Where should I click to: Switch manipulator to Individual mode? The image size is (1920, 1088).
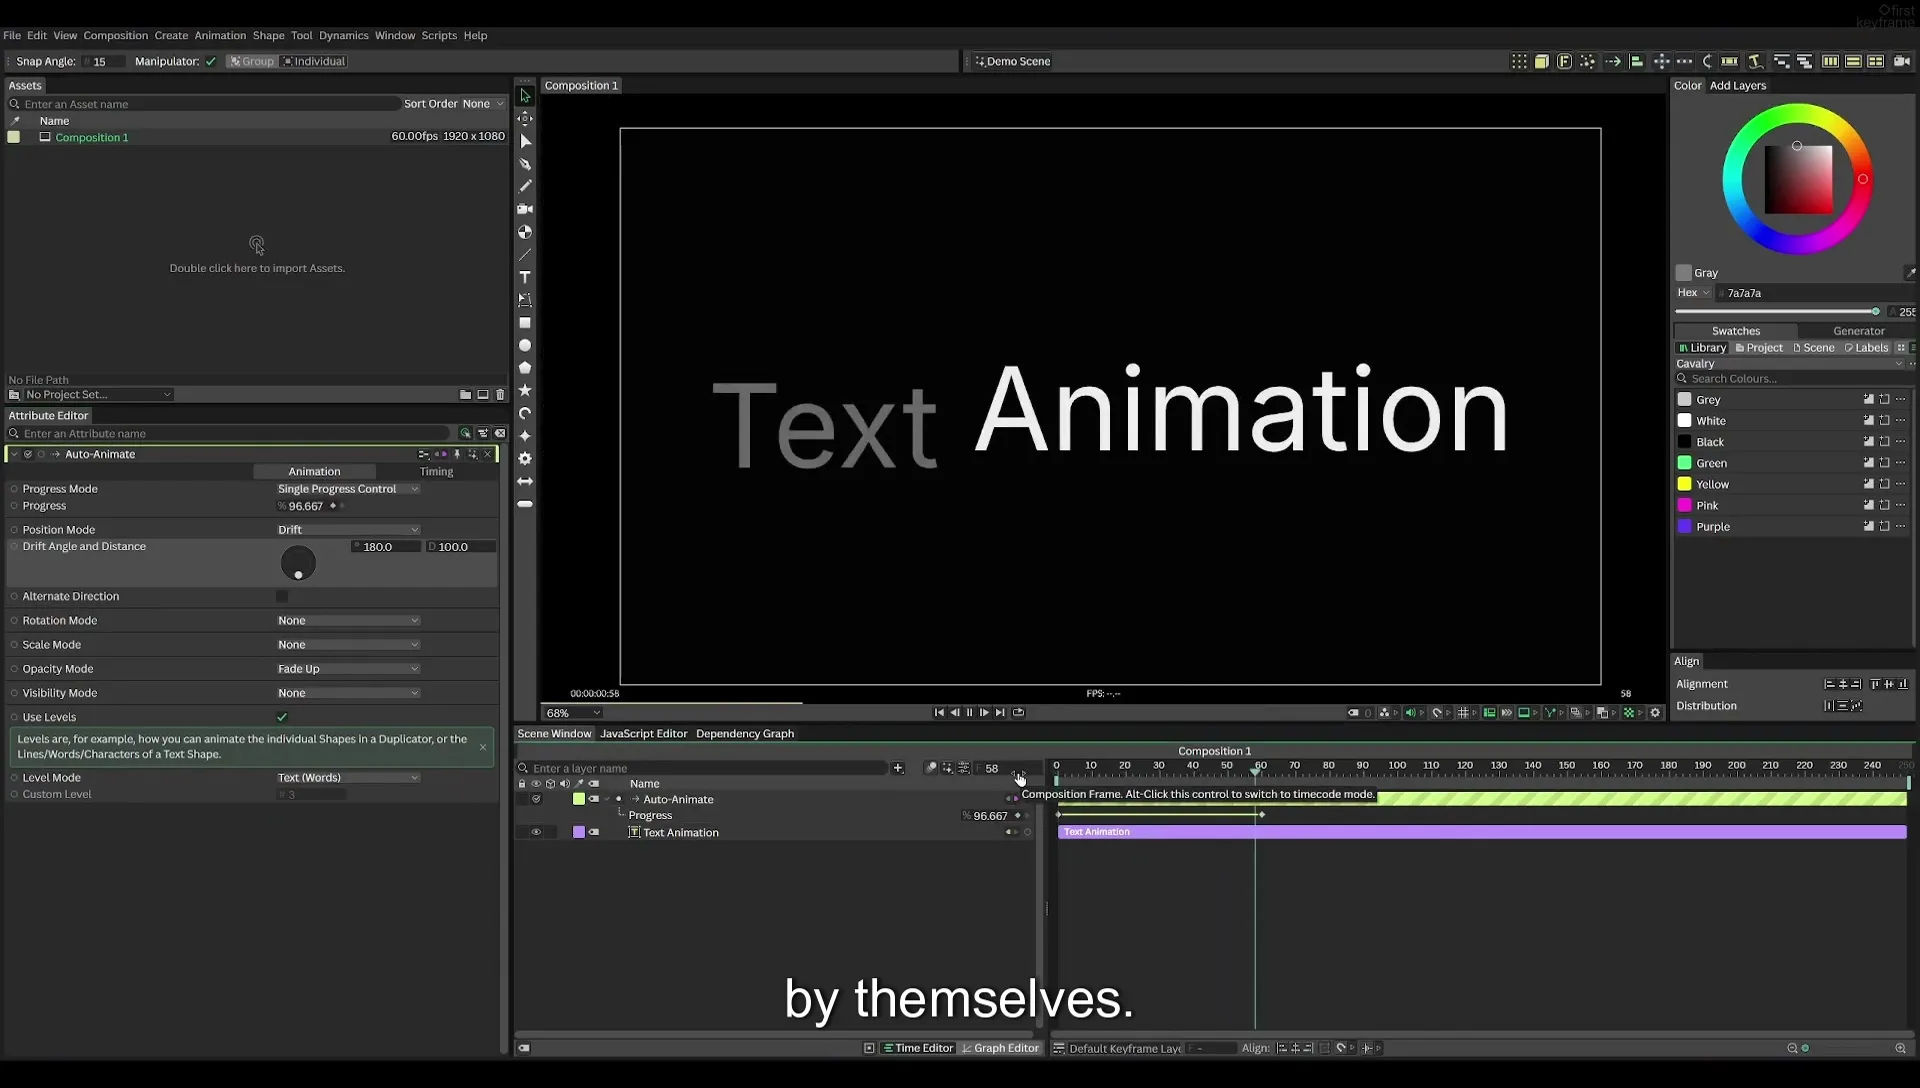click(x=314, y=61)
